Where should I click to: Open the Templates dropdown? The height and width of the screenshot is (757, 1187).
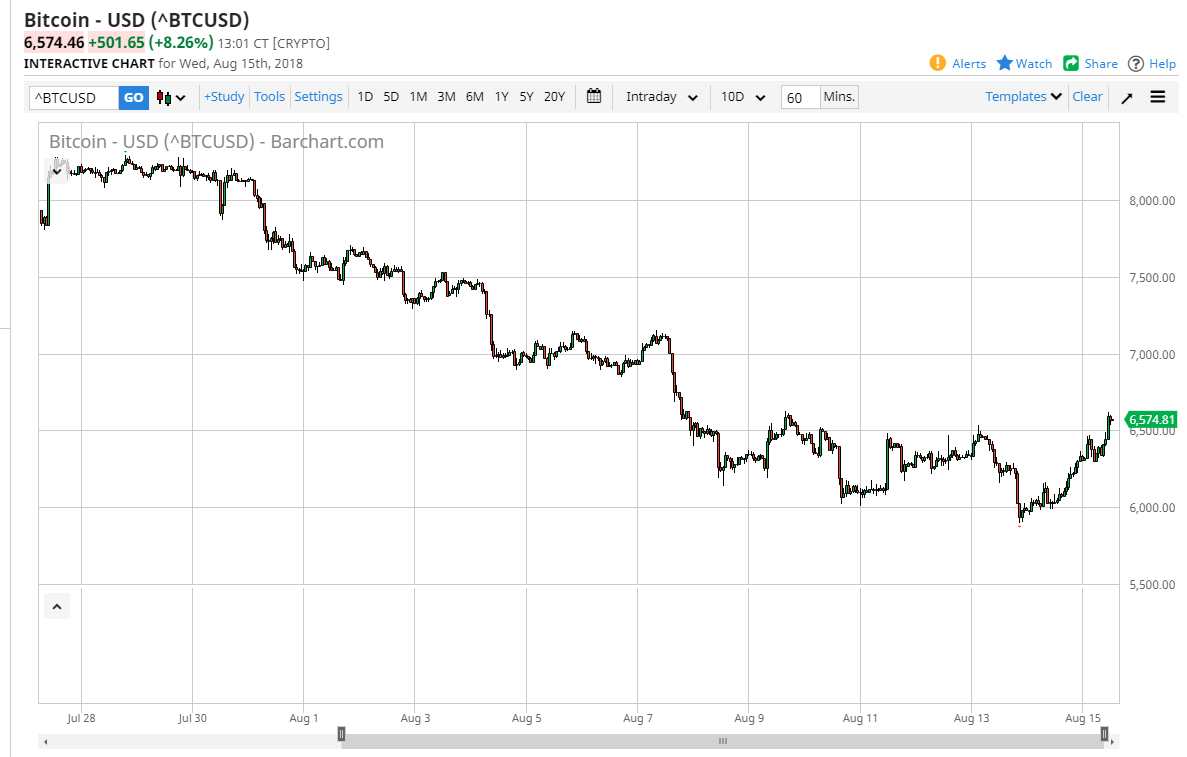(x=1021, y=96)
